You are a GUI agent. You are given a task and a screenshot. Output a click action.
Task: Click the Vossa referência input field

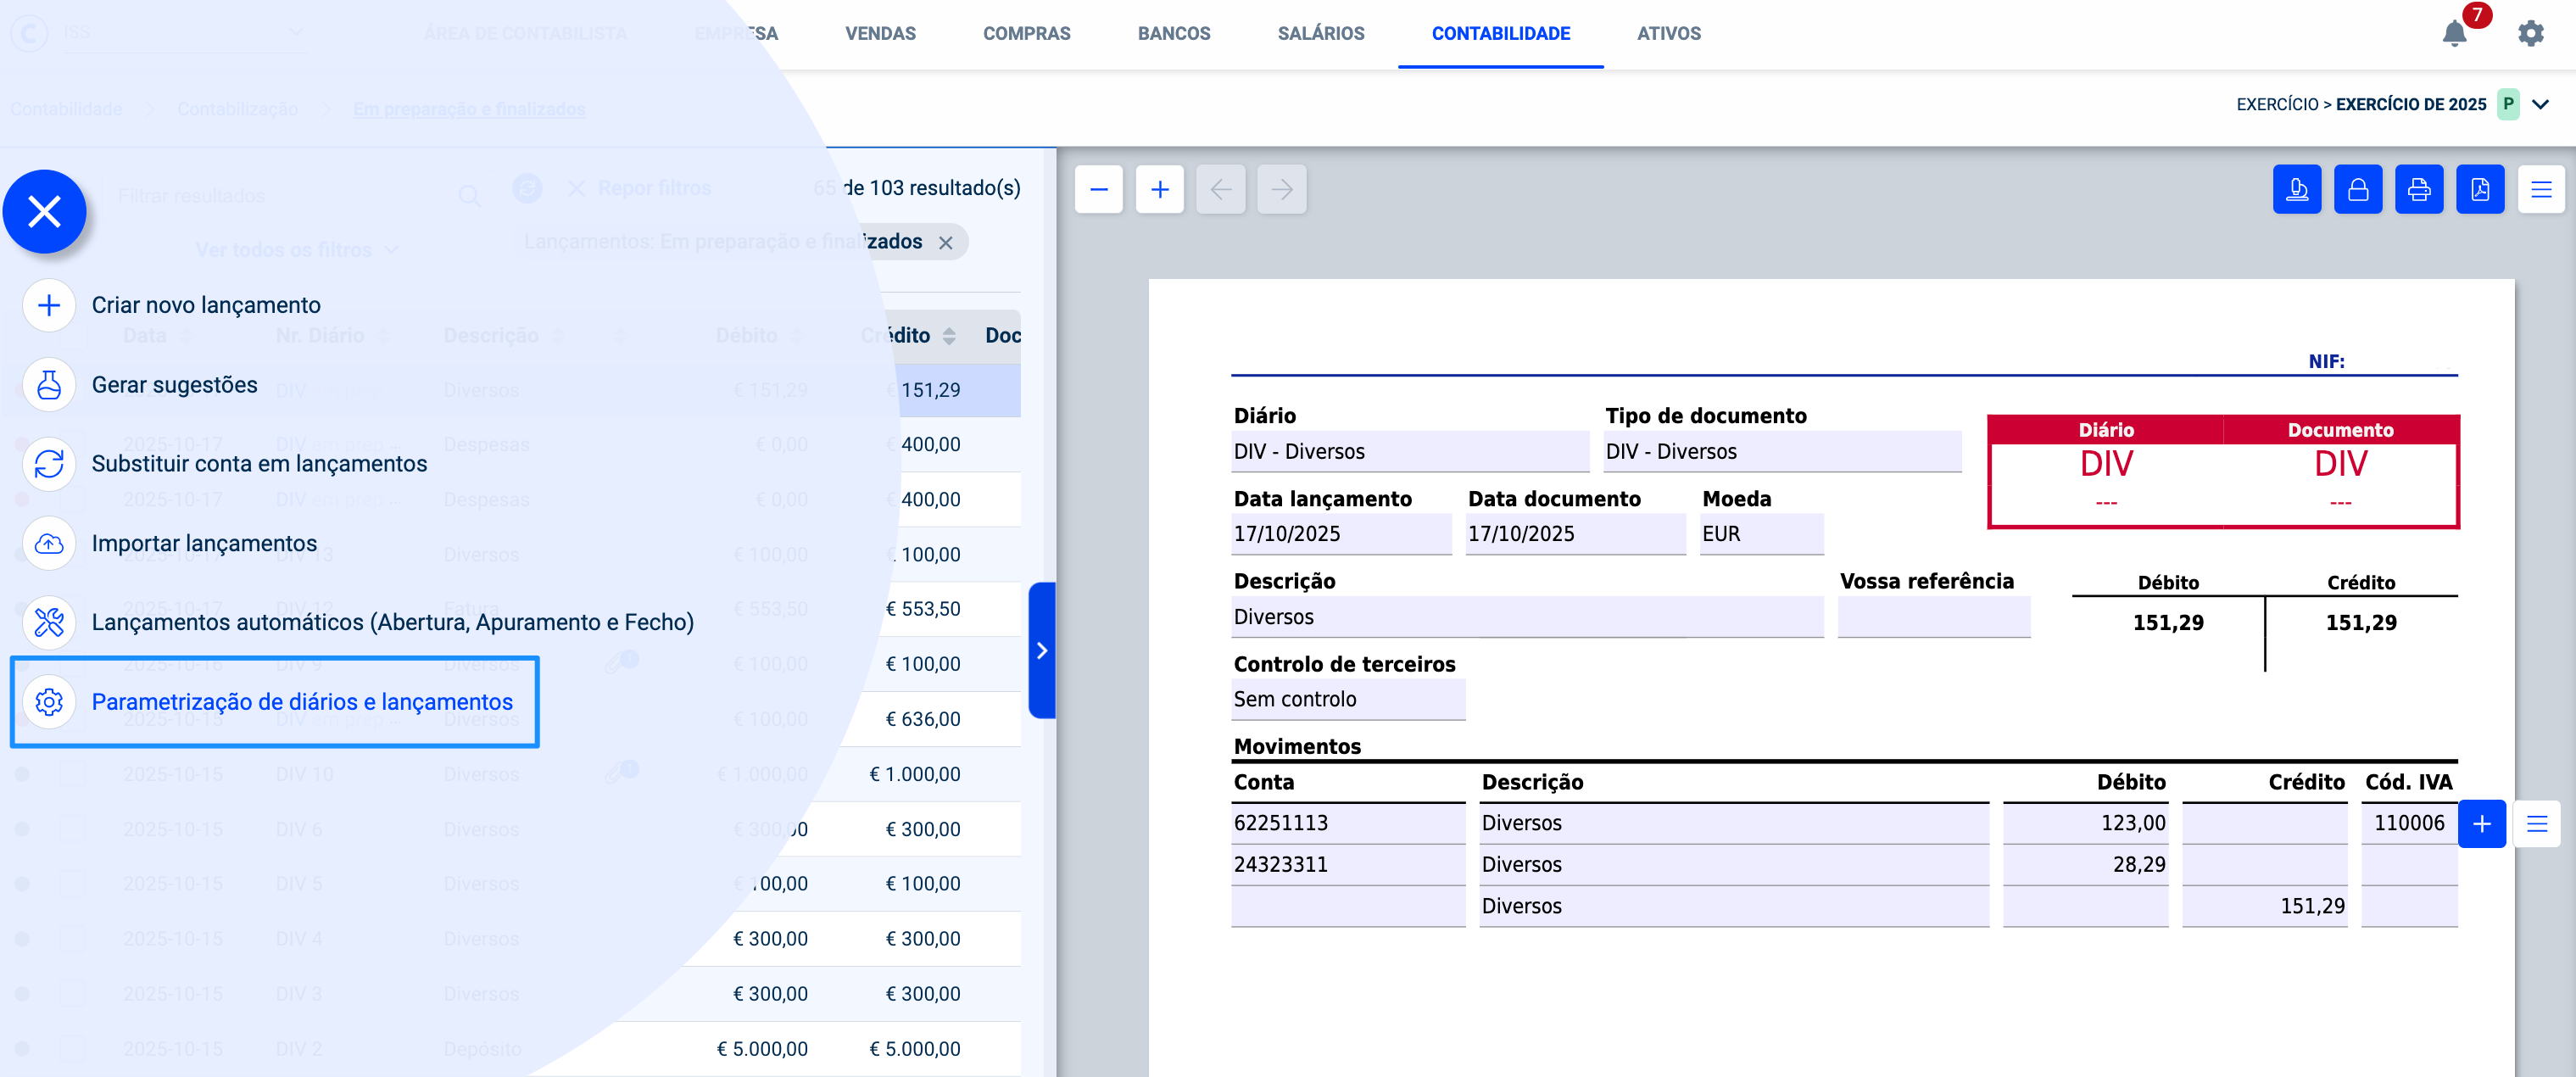(1933, 617)
